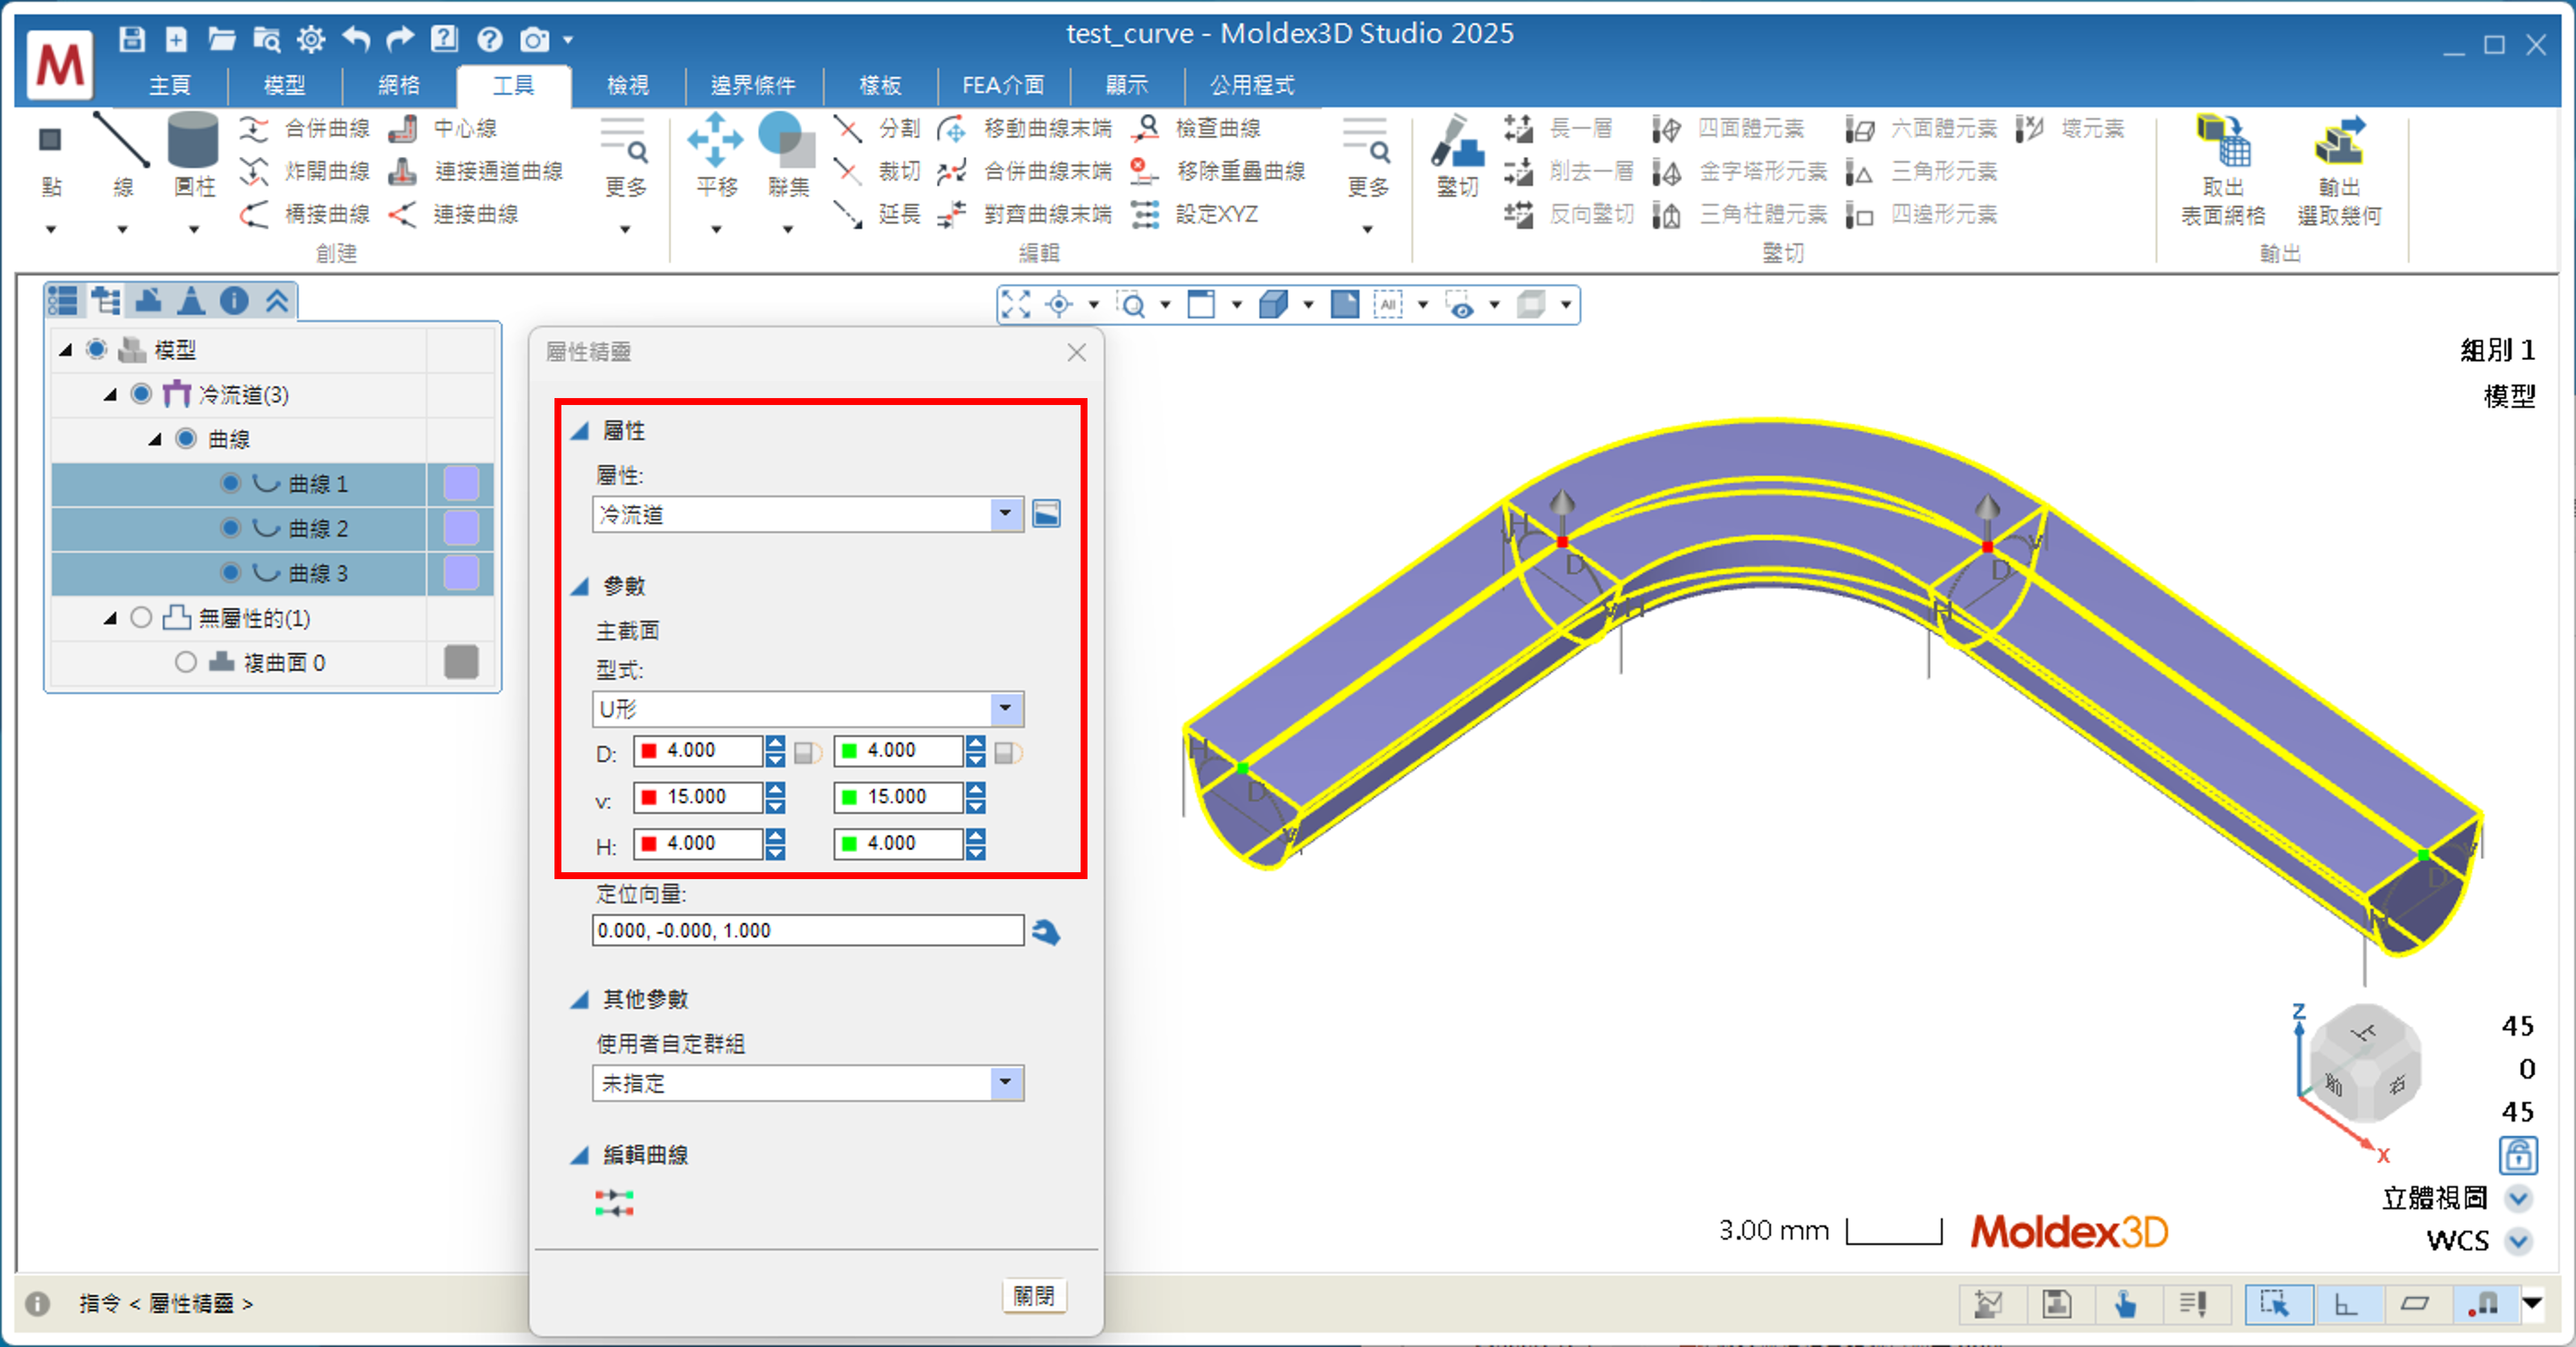Collapse the 編輯曲線 section
Screen dimensions: 2576x1347
580,1155
